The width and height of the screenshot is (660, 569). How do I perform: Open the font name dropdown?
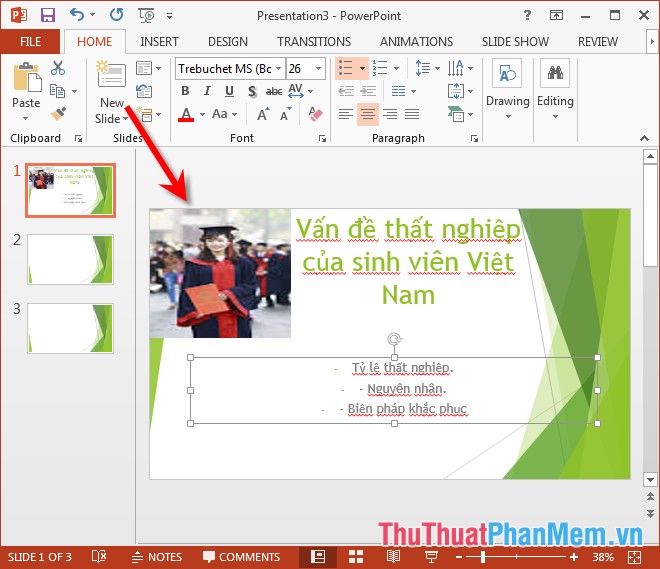[278, 69]
